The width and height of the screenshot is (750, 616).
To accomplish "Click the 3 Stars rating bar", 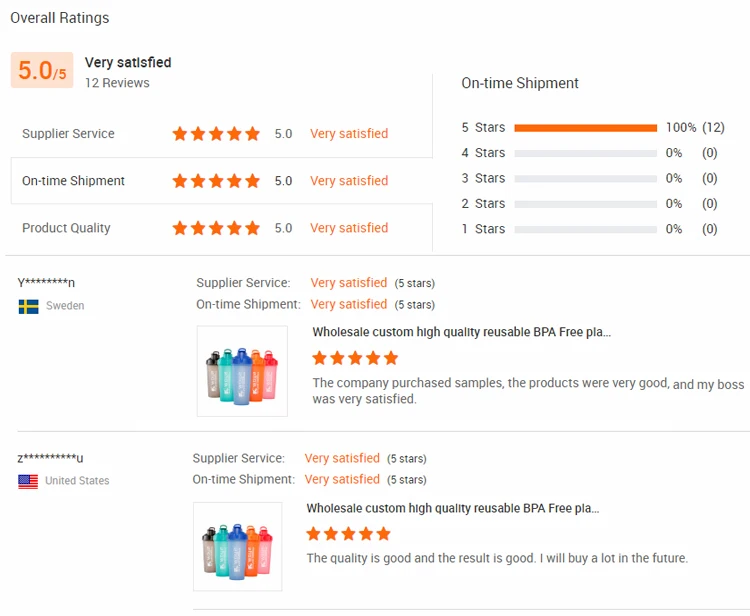I will click(585, 178).
